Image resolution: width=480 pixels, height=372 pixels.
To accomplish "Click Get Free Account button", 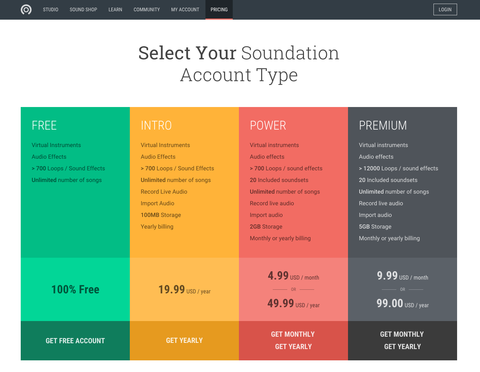I will 75,341.
